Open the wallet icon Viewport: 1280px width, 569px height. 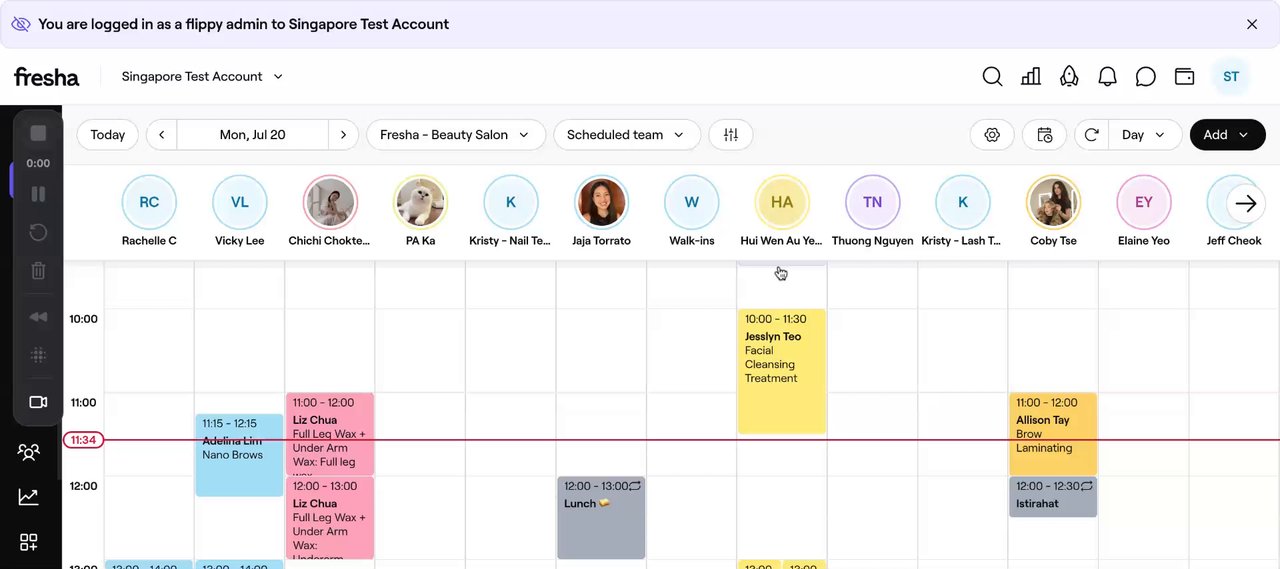point(1184,77)
